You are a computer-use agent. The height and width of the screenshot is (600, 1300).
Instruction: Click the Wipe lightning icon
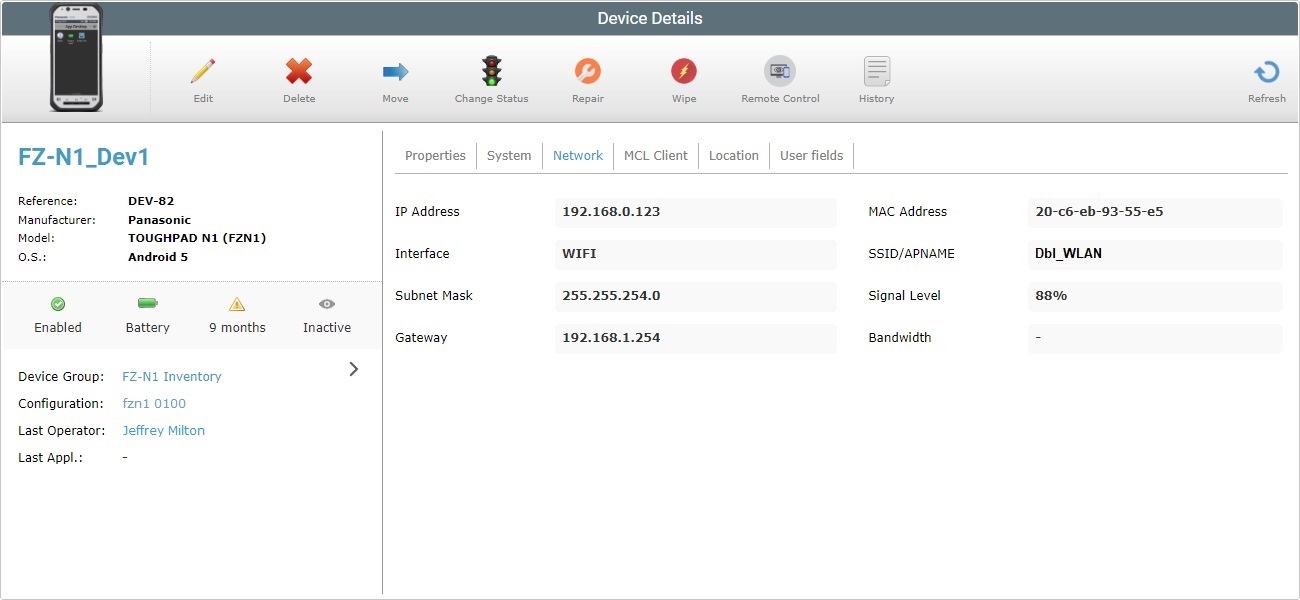(x=684, y=72)
